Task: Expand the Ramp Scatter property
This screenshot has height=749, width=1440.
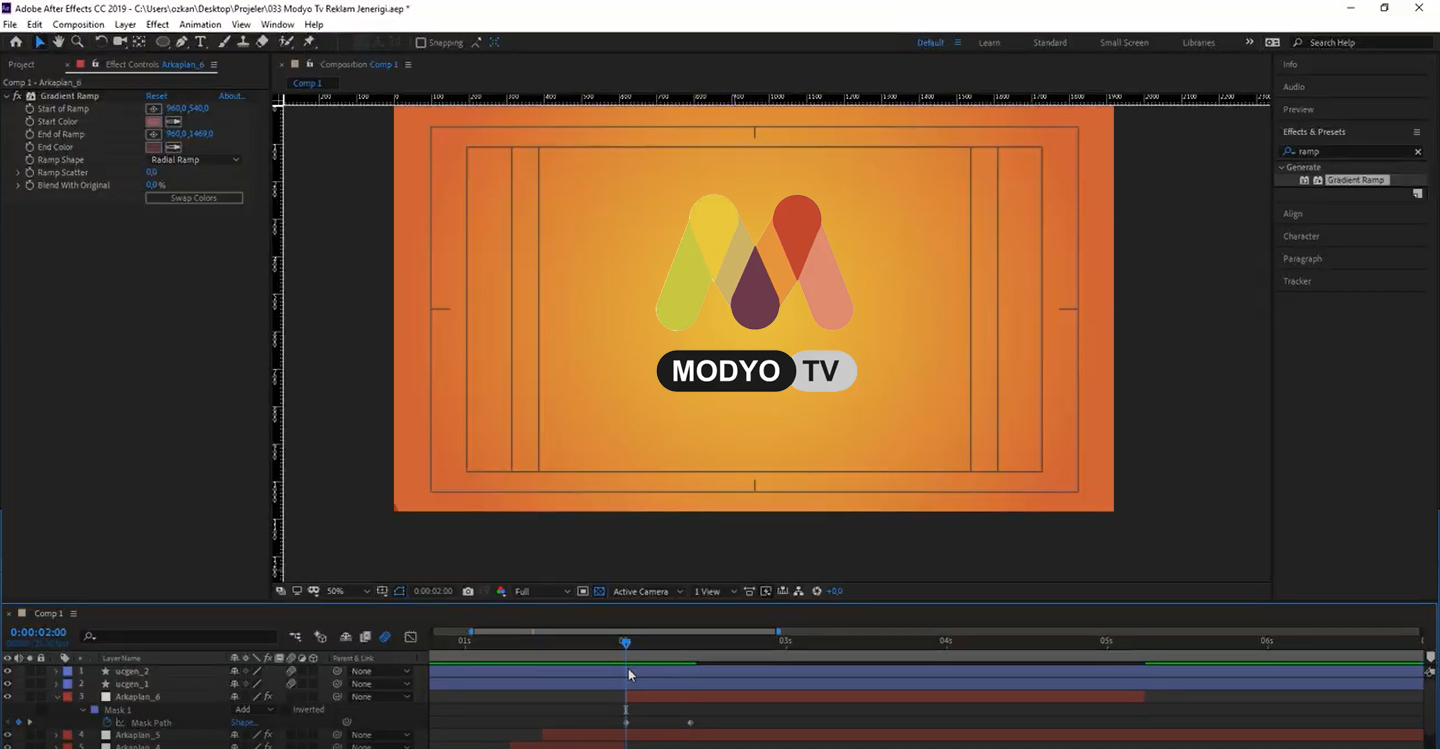Action: pos(18,172)
